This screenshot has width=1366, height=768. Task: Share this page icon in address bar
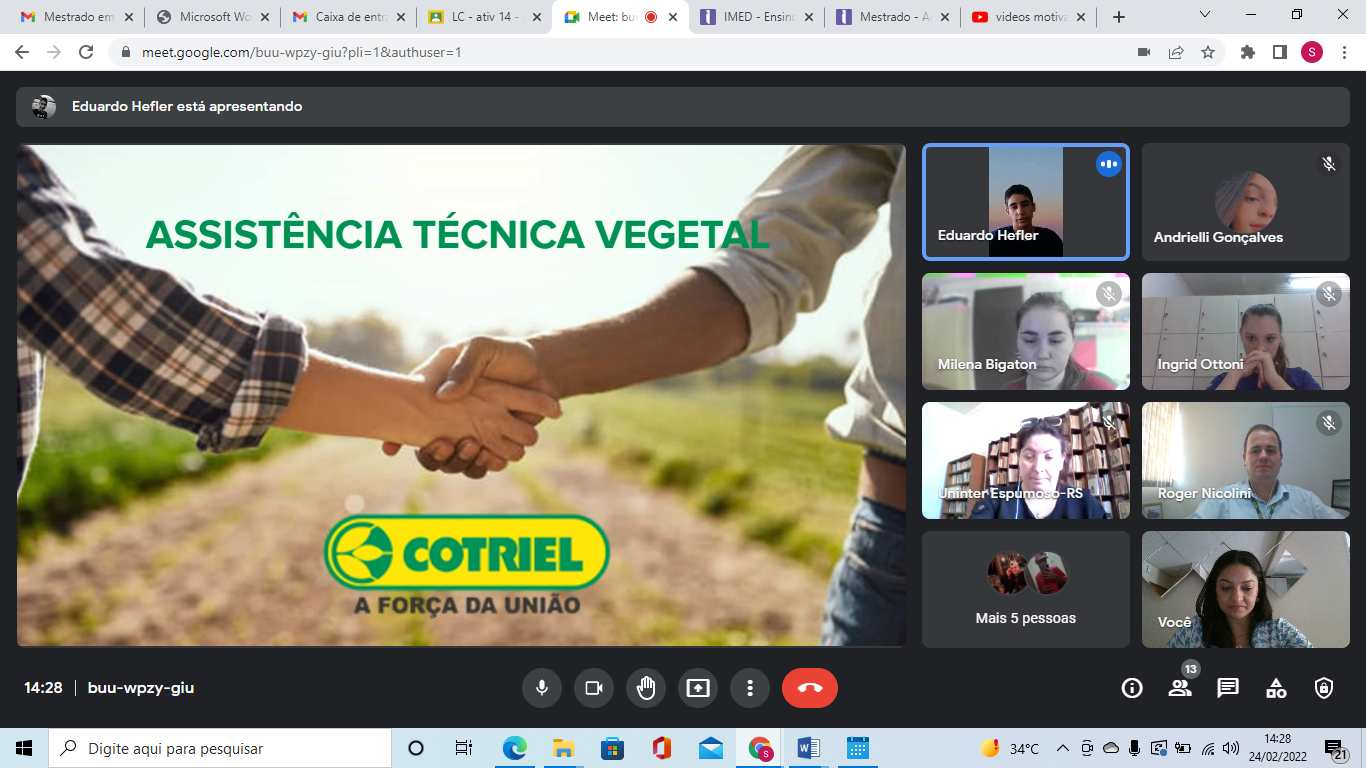pyautogui.click(x=1176, y=52)
